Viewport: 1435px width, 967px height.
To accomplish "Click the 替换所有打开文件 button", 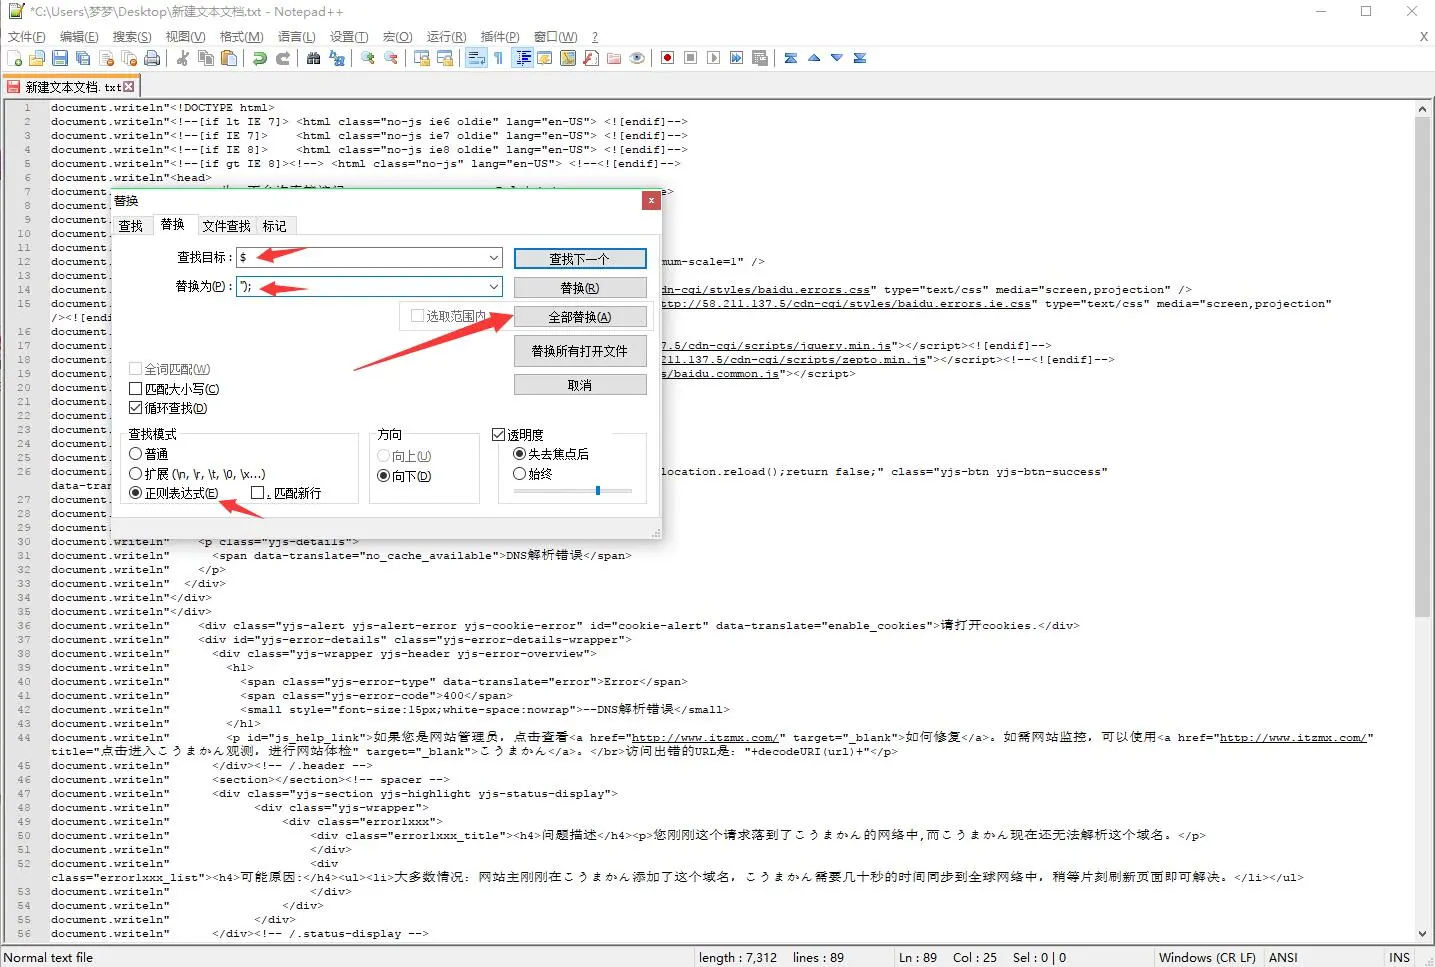I will point(580,351).
